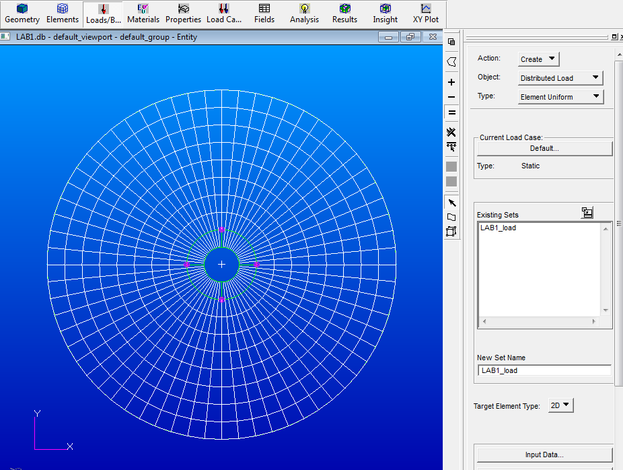623x470 pixels.
Task: Click the polygon pick icon in vertical toolbar
Action: pos(452,62)
